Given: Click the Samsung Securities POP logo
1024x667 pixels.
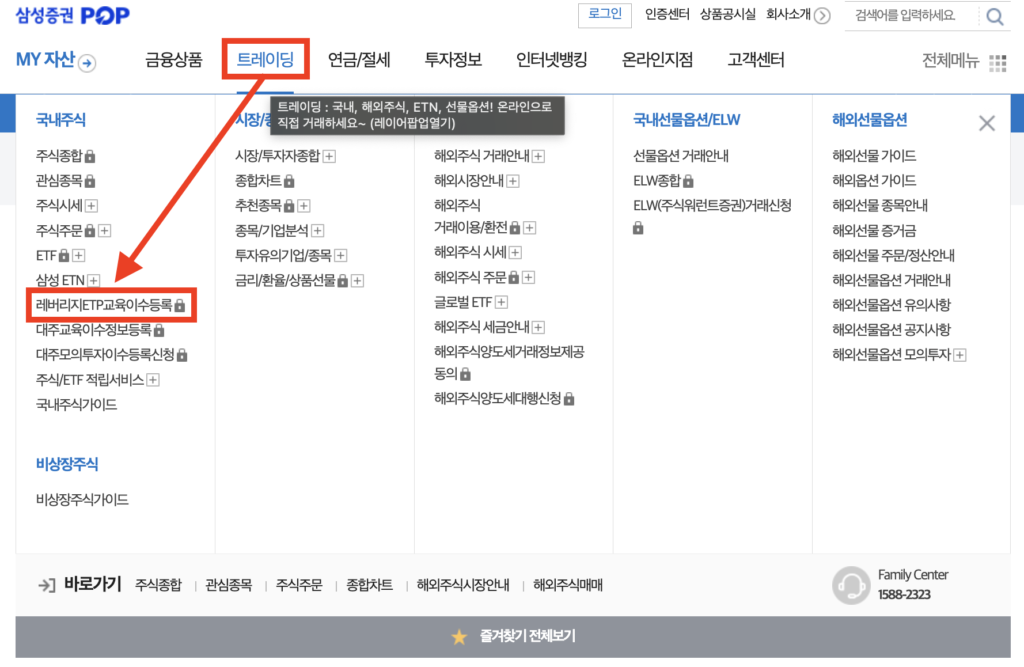Looking at the screenshot, I should click(72, 15).
